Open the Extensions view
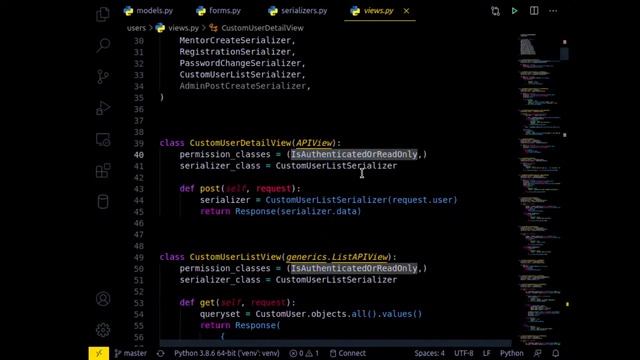Viewport: 640px width, 360px height. coord(103,171)
